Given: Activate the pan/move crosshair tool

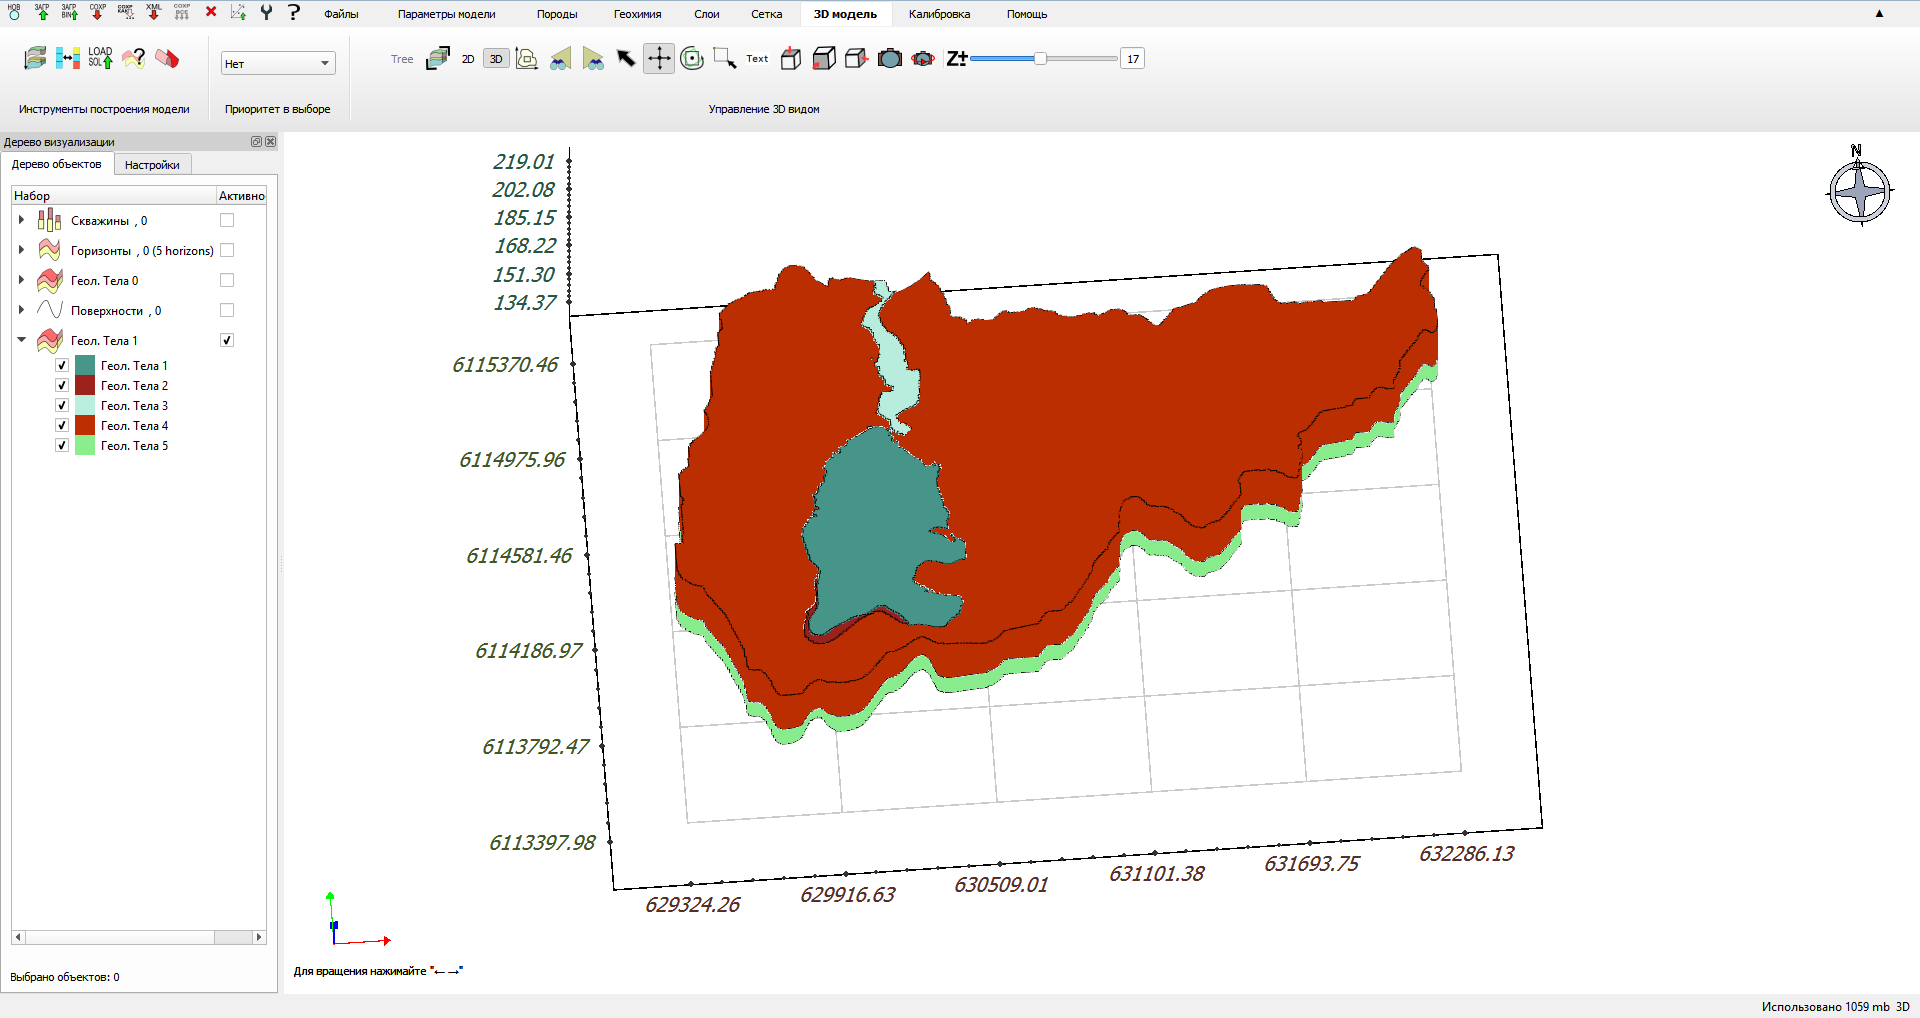Looking at the screenshot, I should pyautogui.click(x=659, y=59).
